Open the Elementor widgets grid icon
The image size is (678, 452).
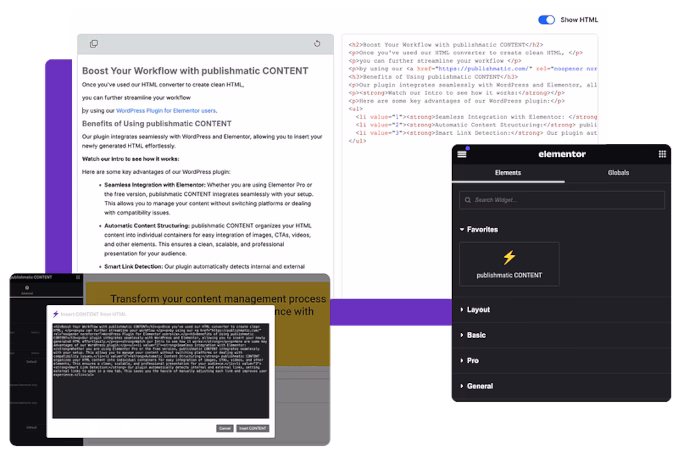662,154
